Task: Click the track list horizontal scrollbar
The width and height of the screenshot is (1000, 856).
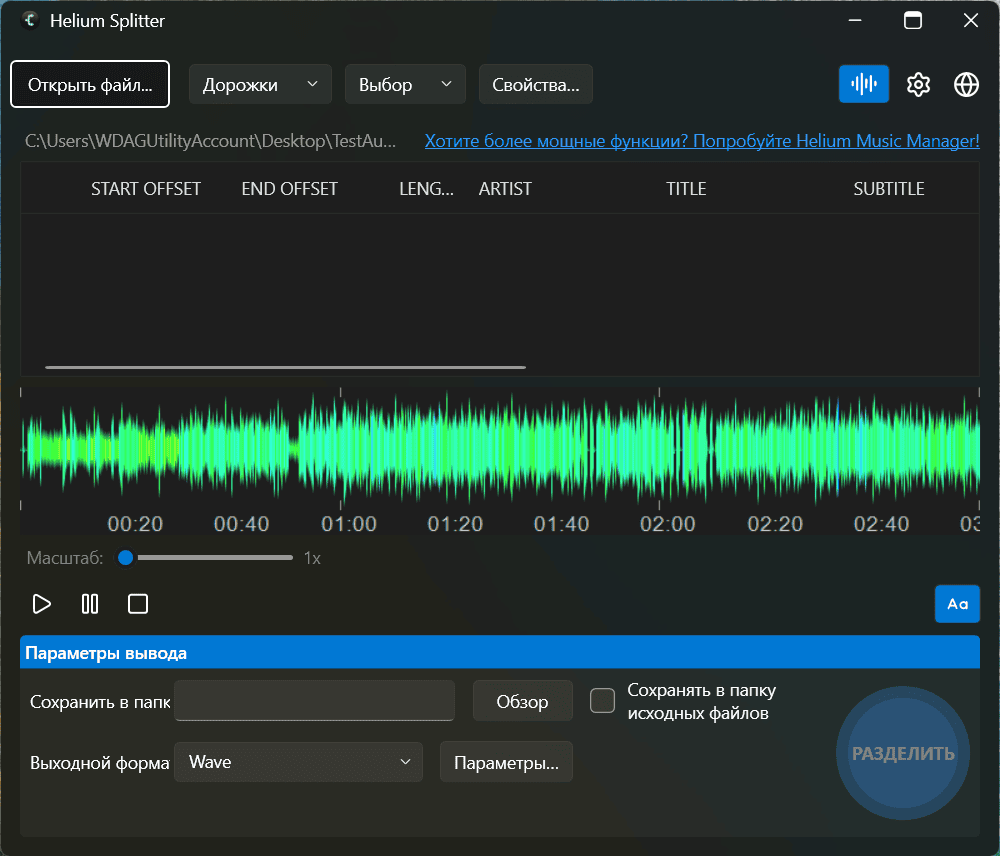Action: coord(285,367)
